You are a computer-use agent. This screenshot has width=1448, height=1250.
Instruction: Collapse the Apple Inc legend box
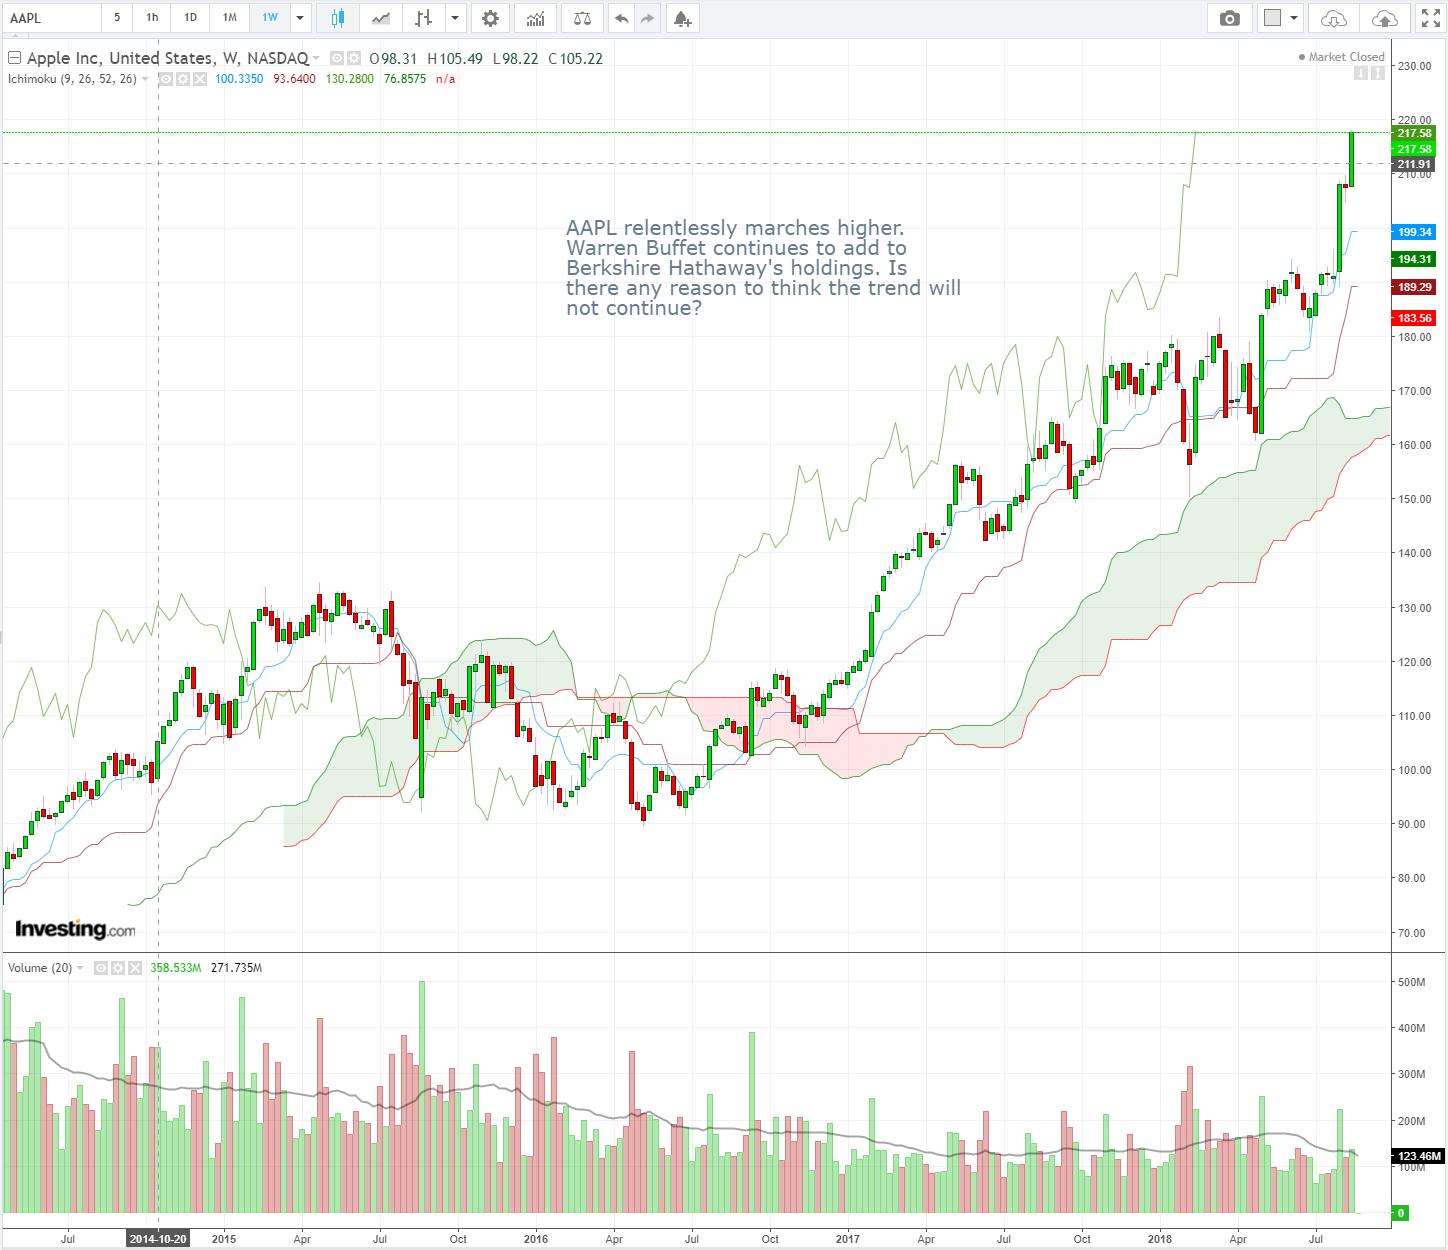coord(14,58)
